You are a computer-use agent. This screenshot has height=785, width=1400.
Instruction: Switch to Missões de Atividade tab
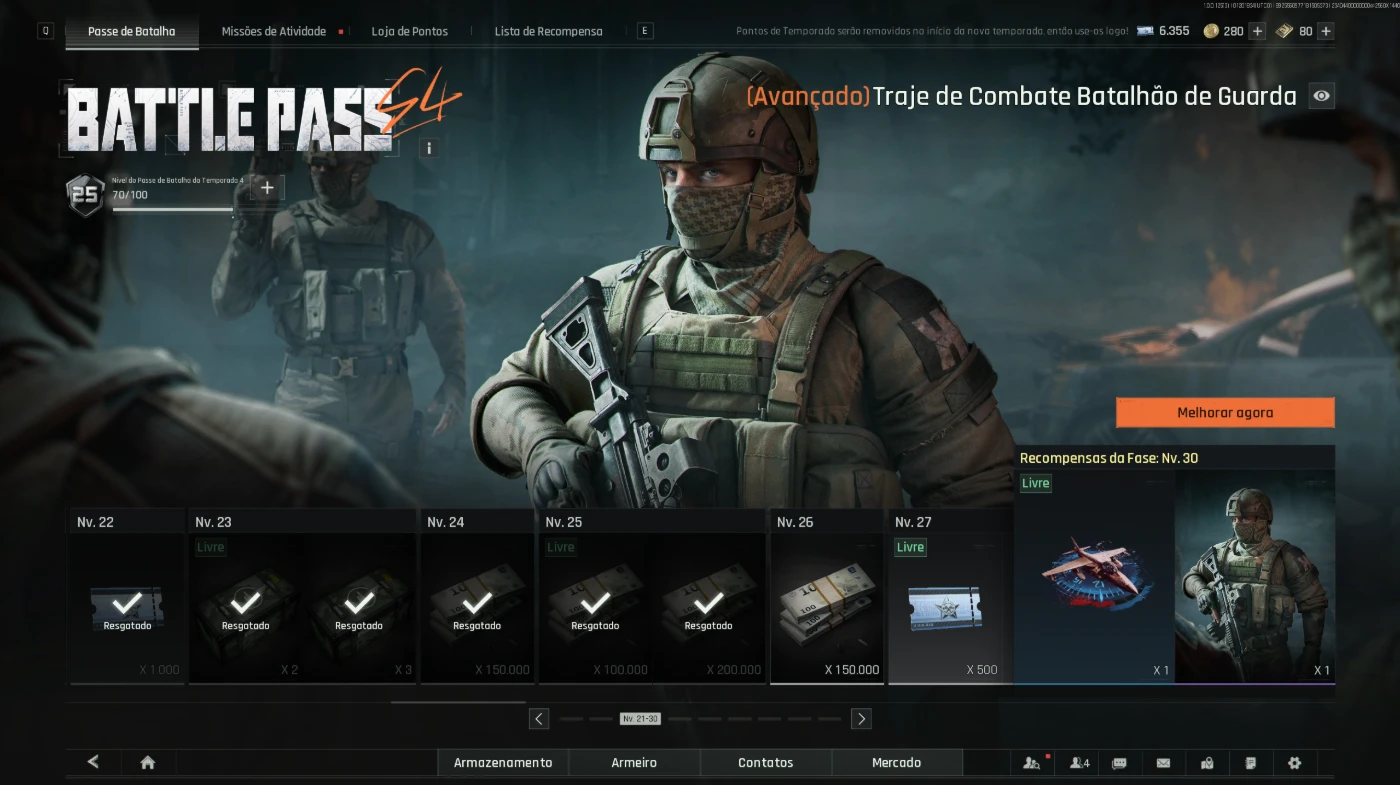coord(274,31)
